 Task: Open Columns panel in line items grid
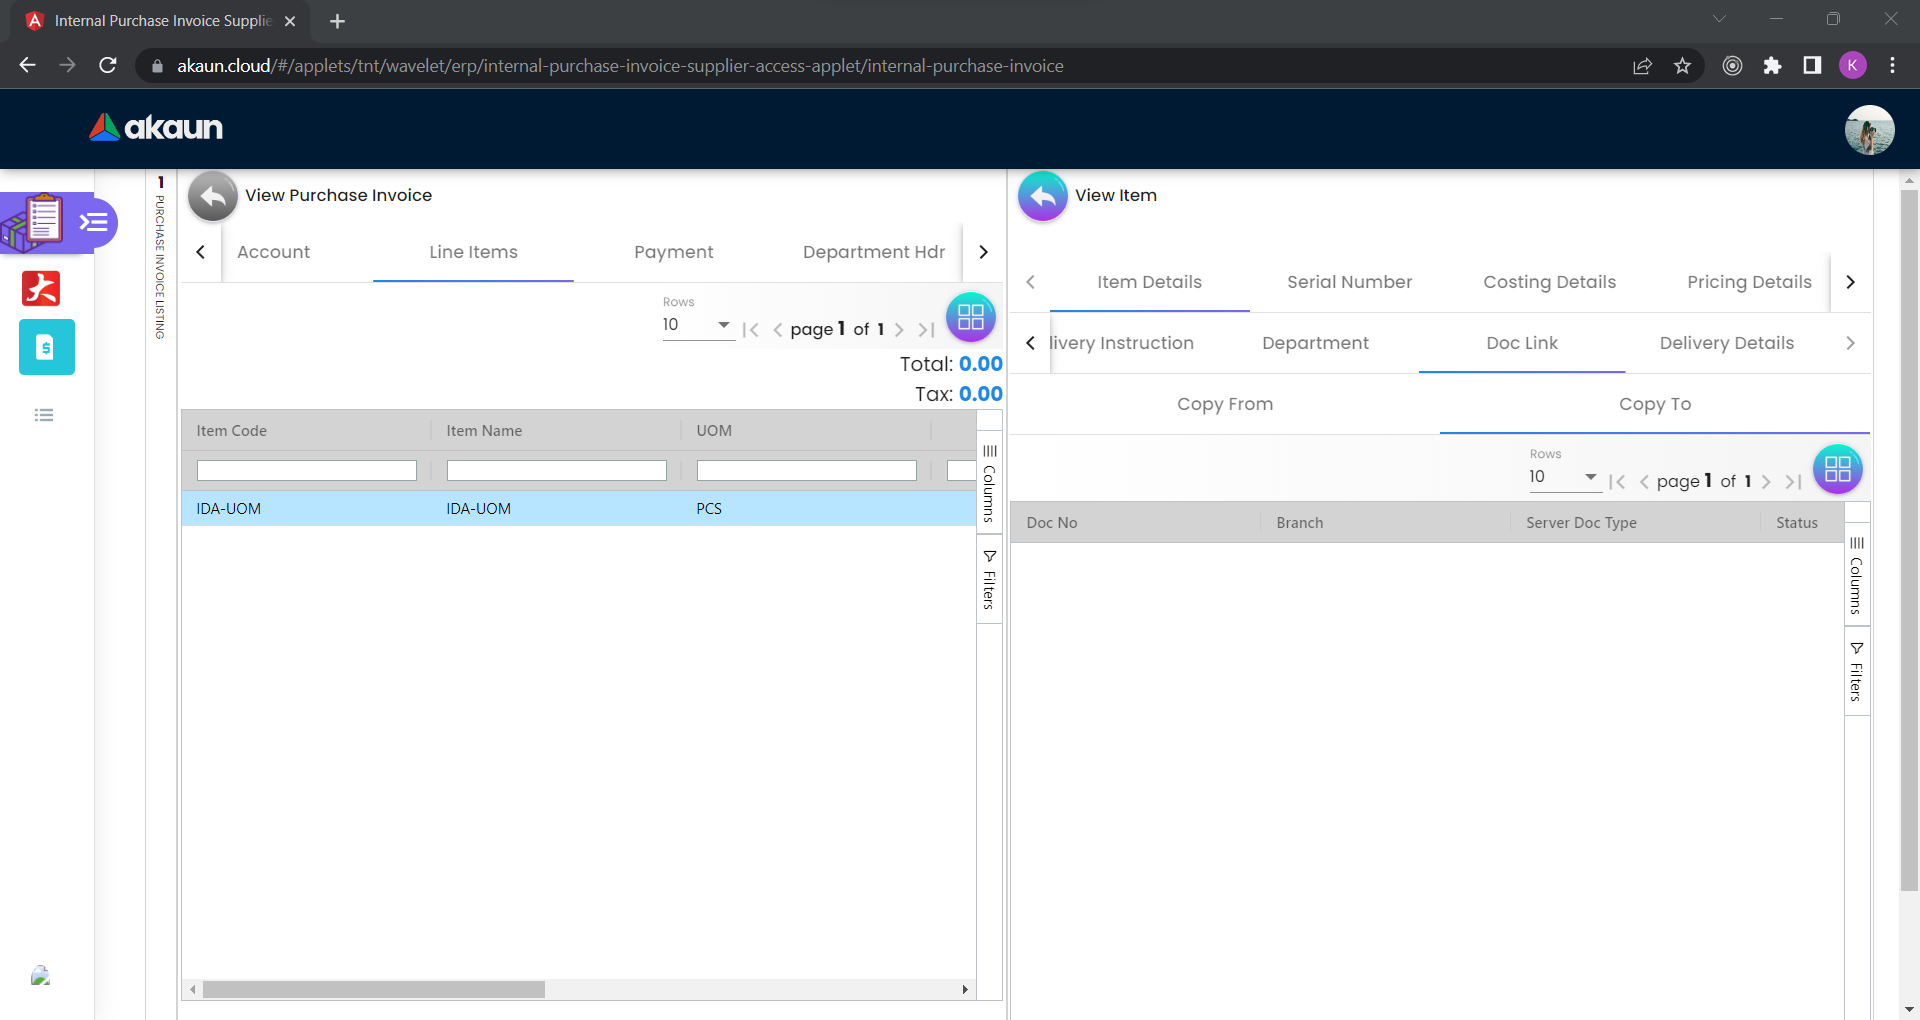pos(989,483)
